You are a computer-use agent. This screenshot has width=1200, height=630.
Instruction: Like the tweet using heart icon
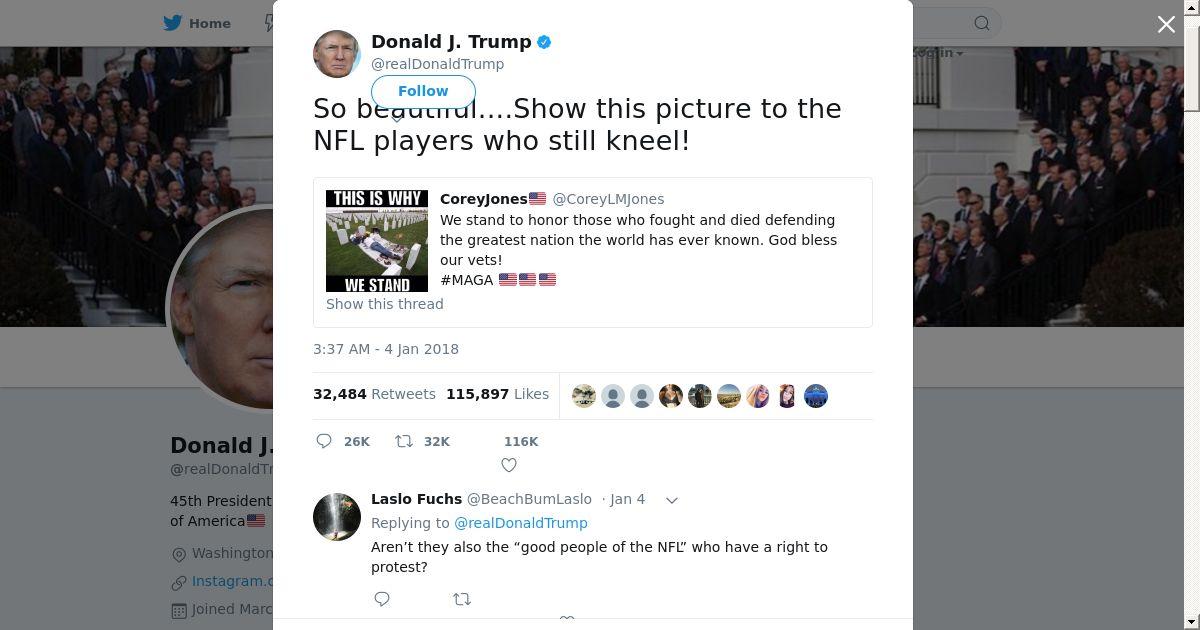click(509, 465)
